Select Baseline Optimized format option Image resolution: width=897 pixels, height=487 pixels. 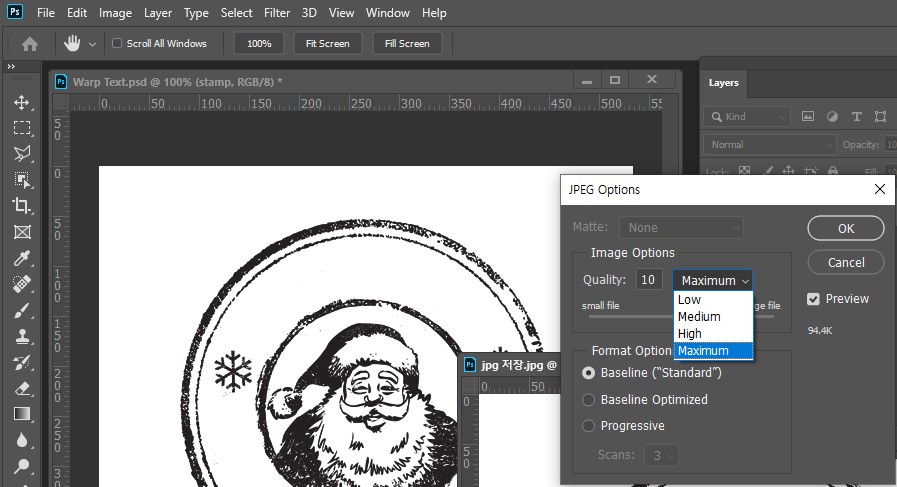point(588,400)
